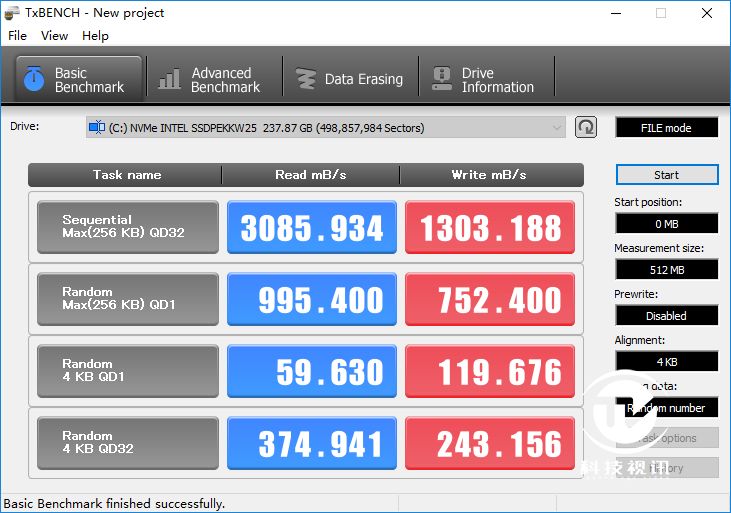Image resolution: width=731 pixels, height=513 pixels.
Task: Change the Alignment 4 KB setting
Action: 667,361
